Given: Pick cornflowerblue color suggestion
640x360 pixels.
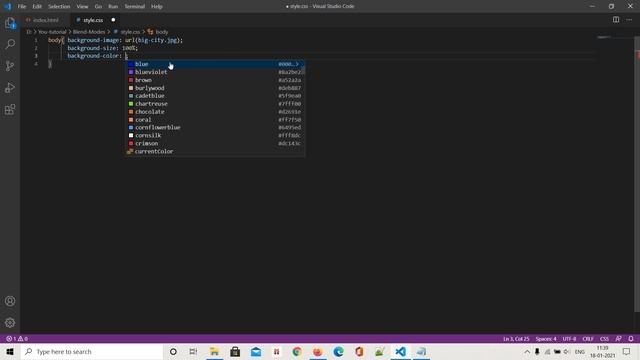Looking at the screenshot, I should click(x=215, y=127).
